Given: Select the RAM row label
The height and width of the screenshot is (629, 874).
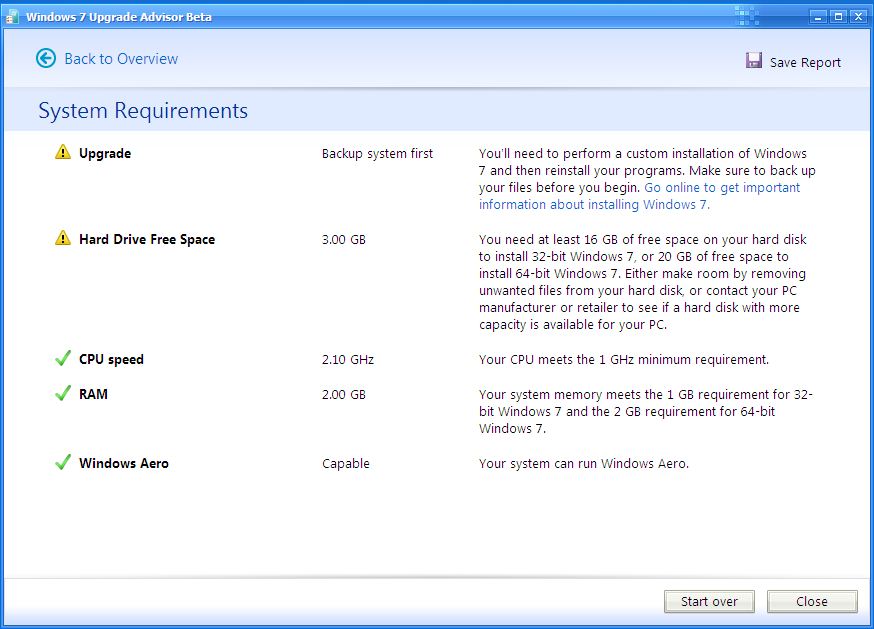Looking at the screenshot, I should 93,394.
